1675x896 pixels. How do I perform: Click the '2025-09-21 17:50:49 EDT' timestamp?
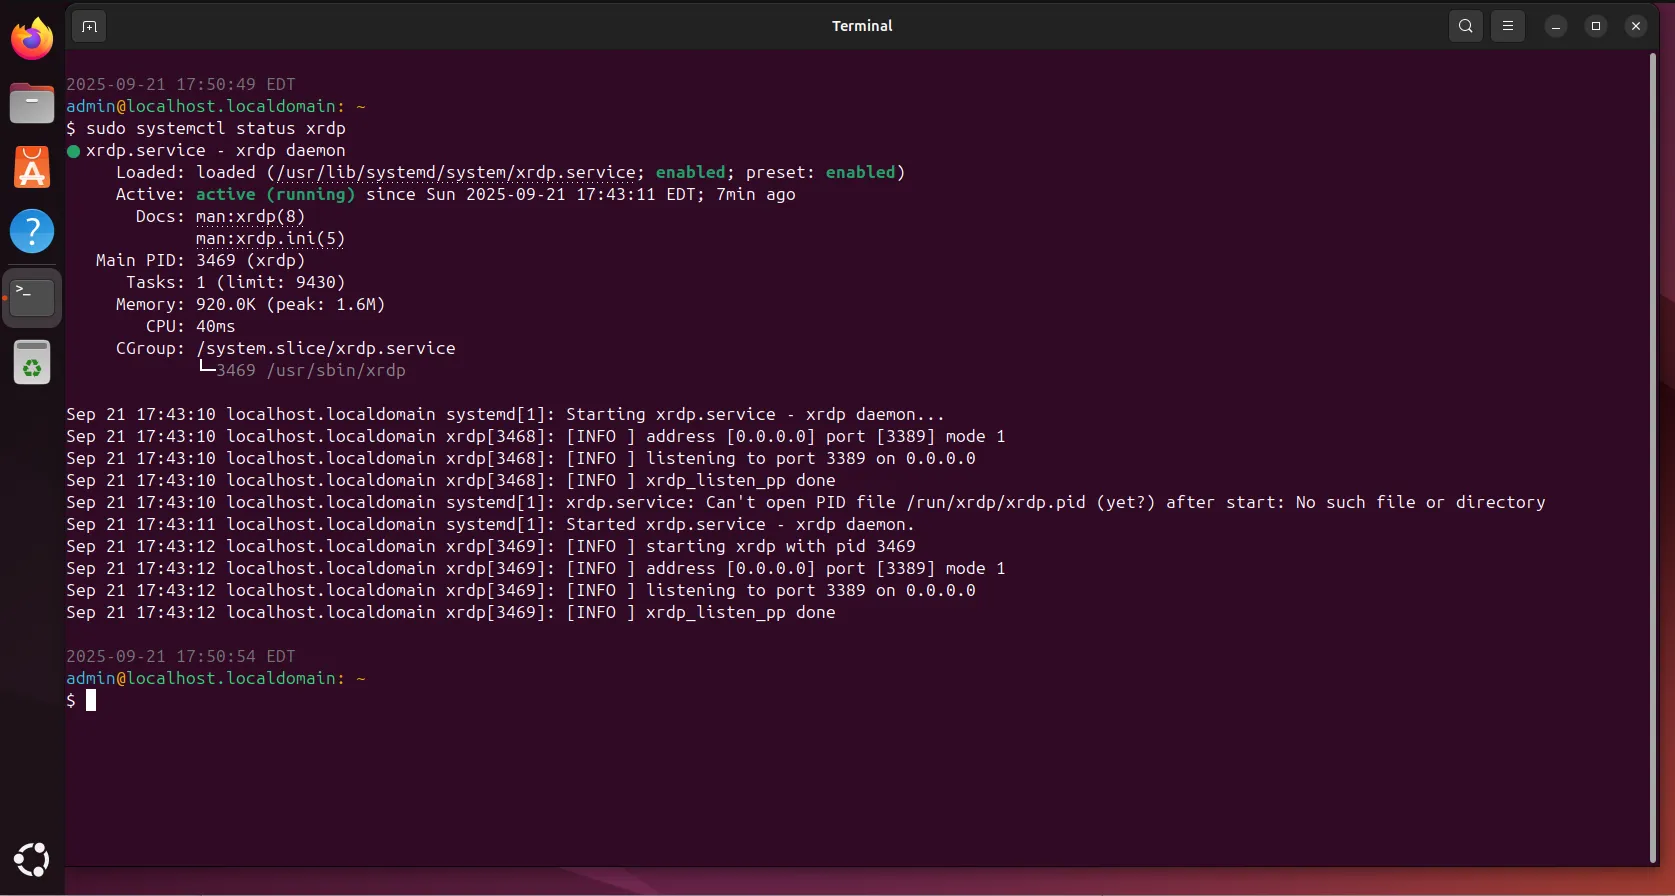(x=181, y=84)
